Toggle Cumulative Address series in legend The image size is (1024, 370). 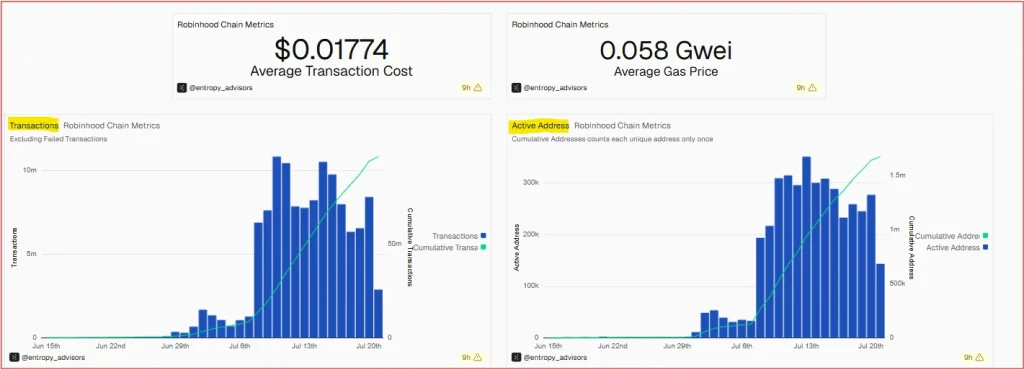[x=952, y=236]
